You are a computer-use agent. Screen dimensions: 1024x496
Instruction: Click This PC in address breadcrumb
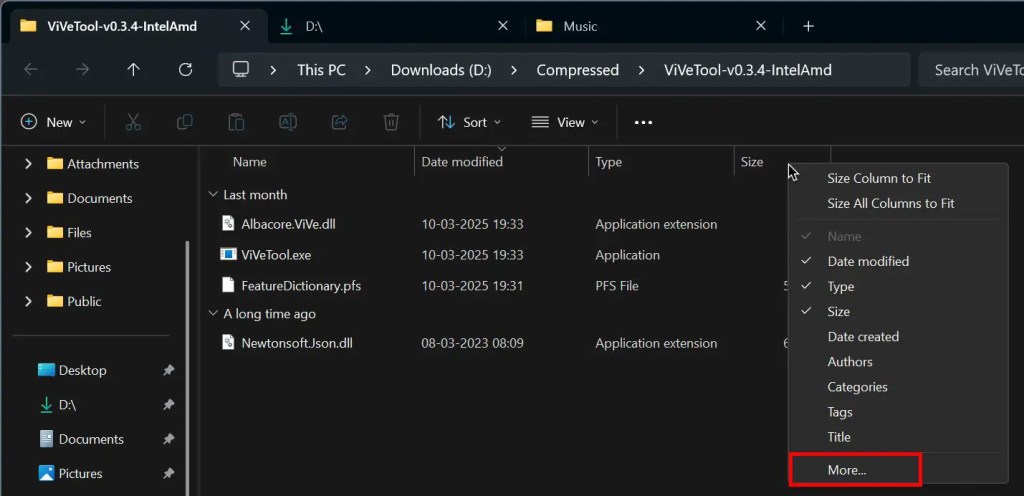[321, 70]
